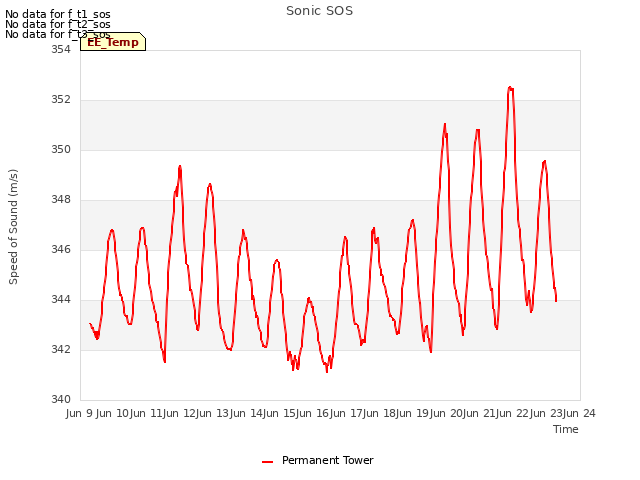Screen dimensions: 640x480
Task: Click the 354 y-axis tick label
Action: [60, 49]
